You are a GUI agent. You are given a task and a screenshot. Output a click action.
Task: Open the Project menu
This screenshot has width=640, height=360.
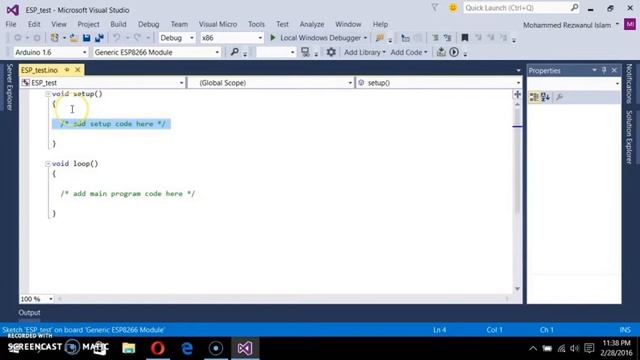(88, 24)
